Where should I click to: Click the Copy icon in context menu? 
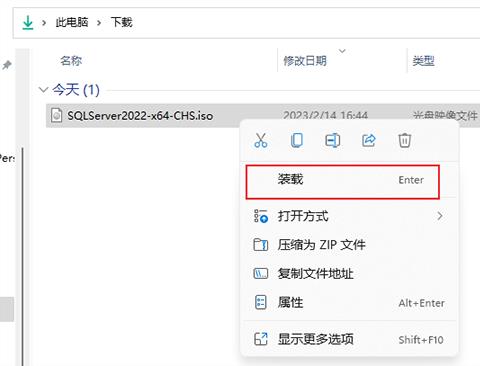coord(297,140)
